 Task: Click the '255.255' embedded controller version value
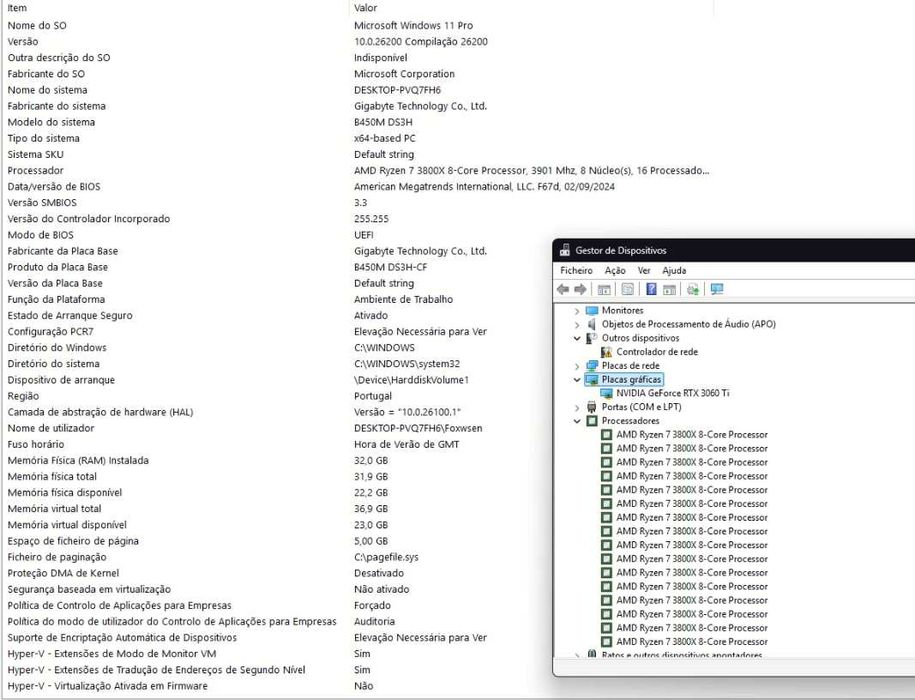coord(371,219)
